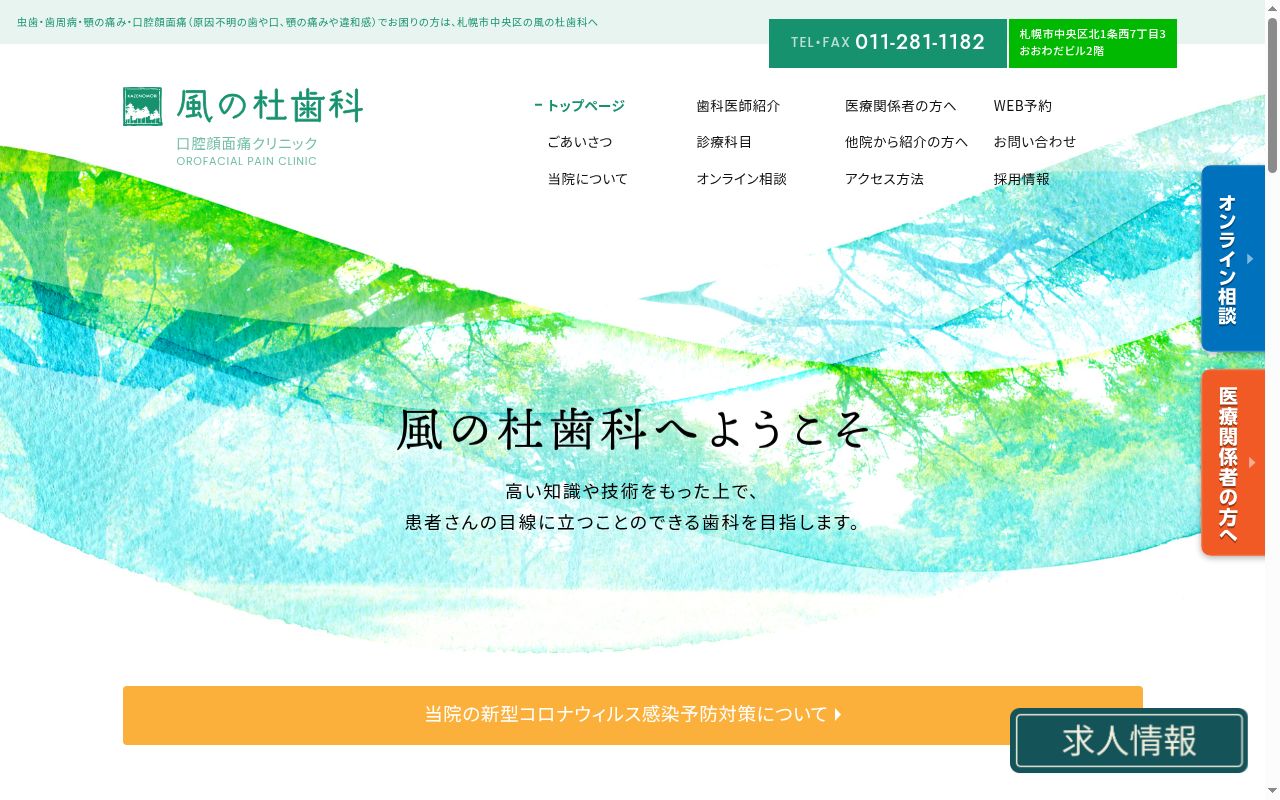This screenshot has width=1280, height=800.
Task: Click the TEL·FAX 011-281-1182 button
Action: (888, 43)
